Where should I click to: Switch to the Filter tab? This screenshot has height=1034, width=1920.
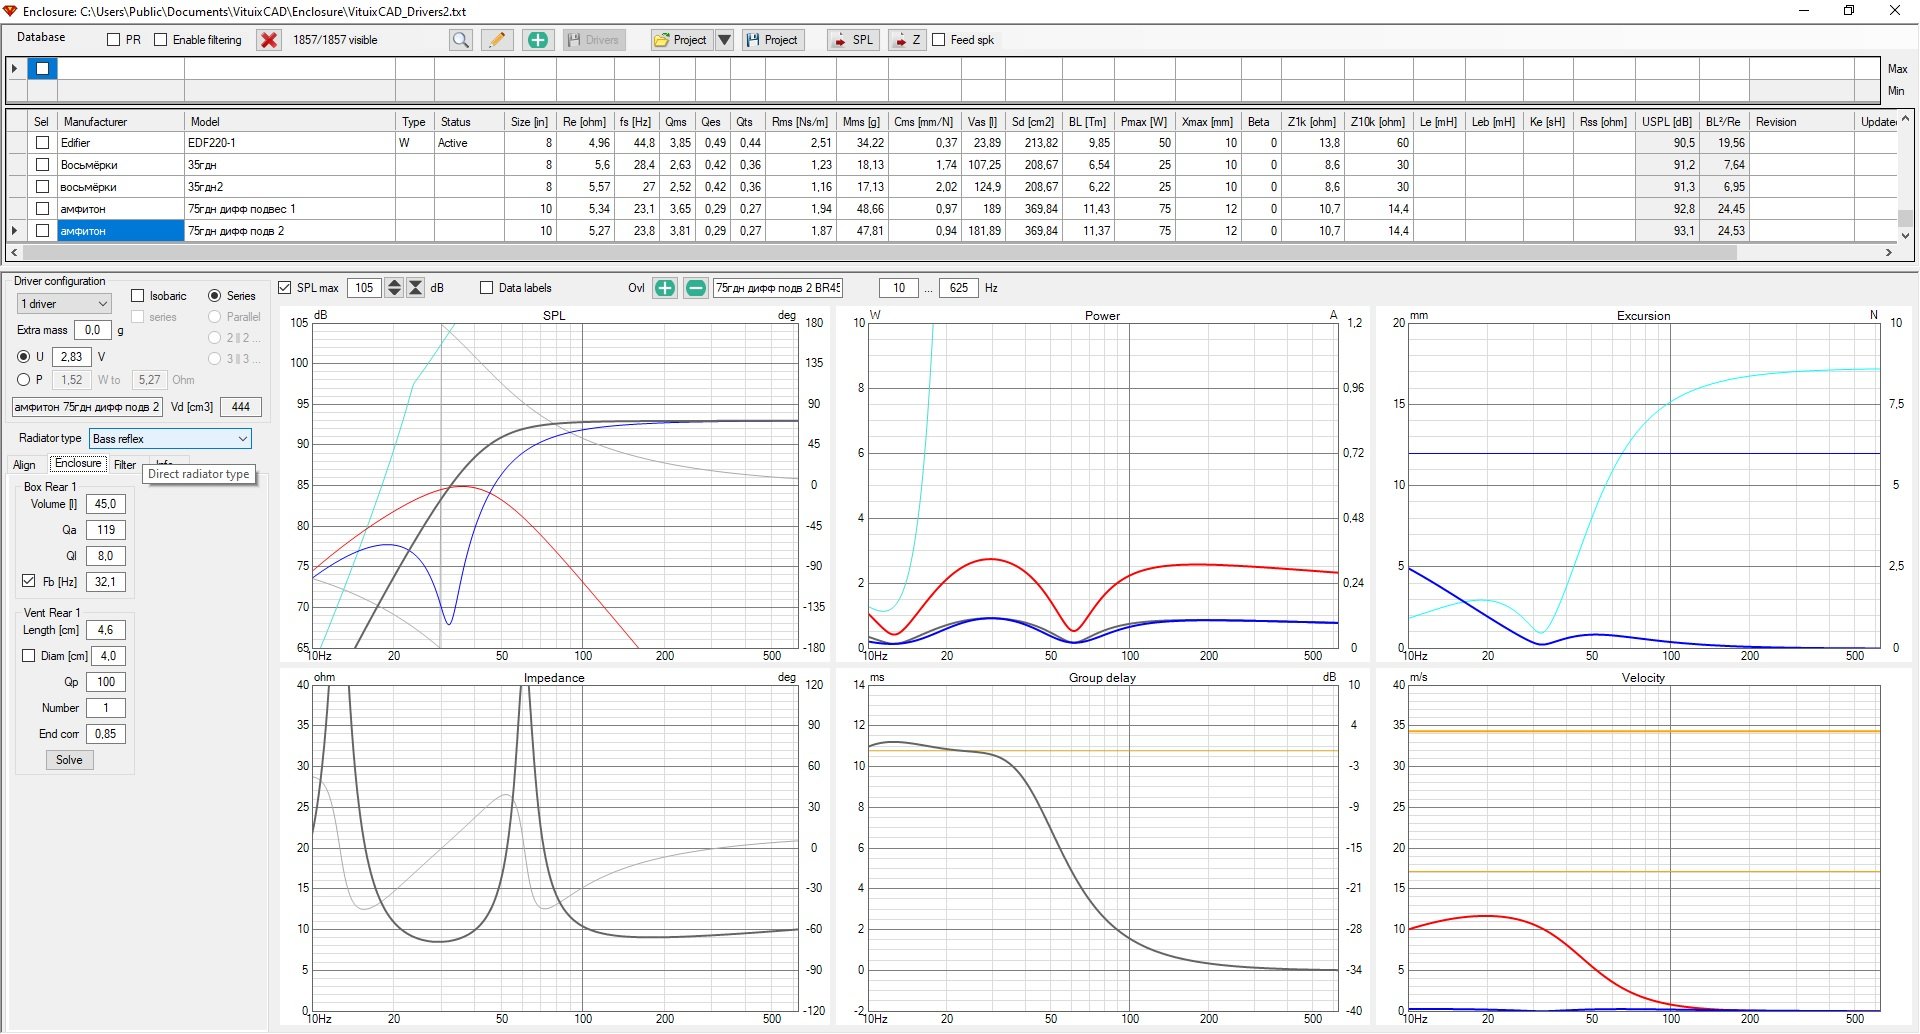pyautogui.click(x=125, y=465)
